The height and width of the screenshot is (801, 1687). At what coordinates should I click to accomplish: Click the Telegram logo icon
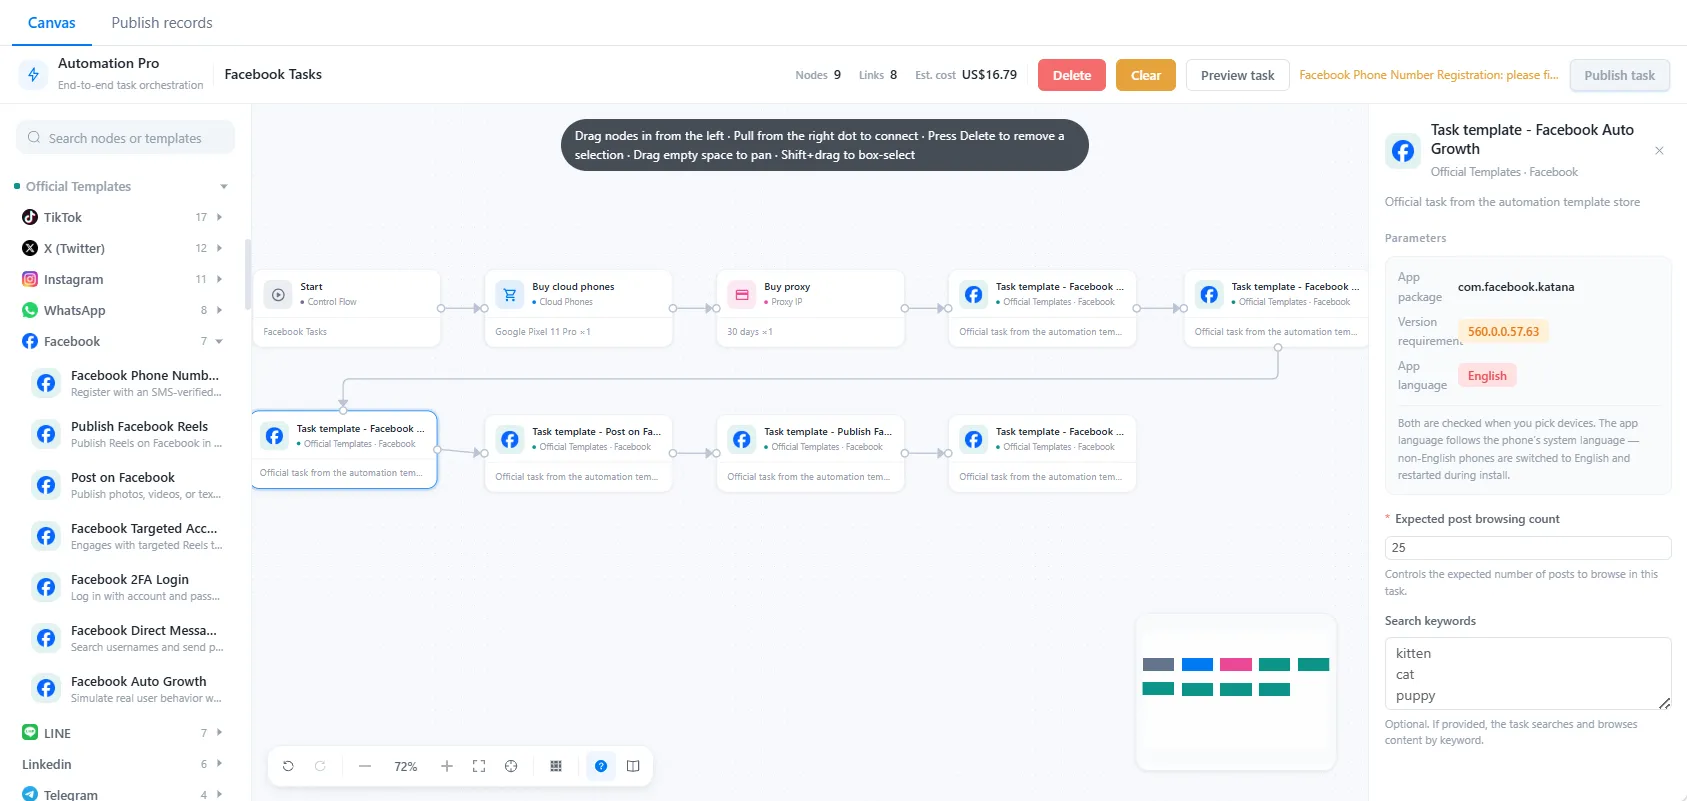(x=30, y=794)
